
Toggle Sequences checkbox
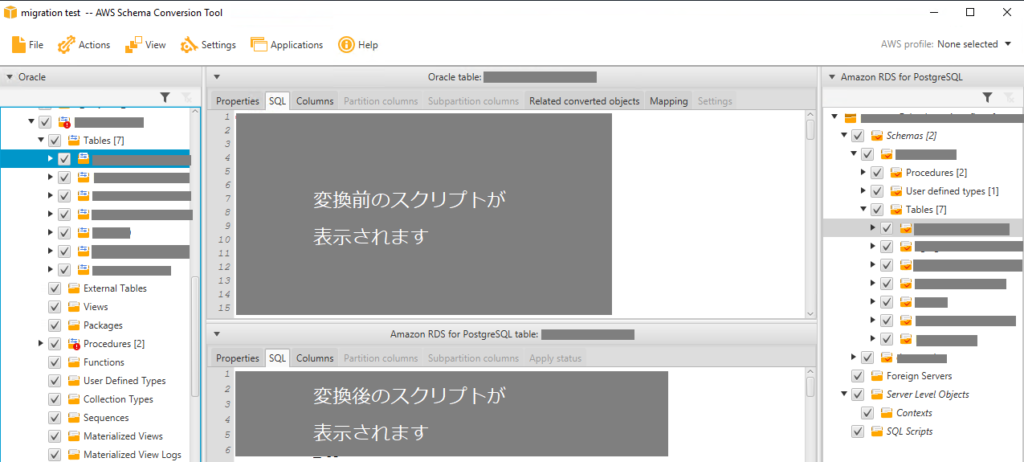pos(55,418)
